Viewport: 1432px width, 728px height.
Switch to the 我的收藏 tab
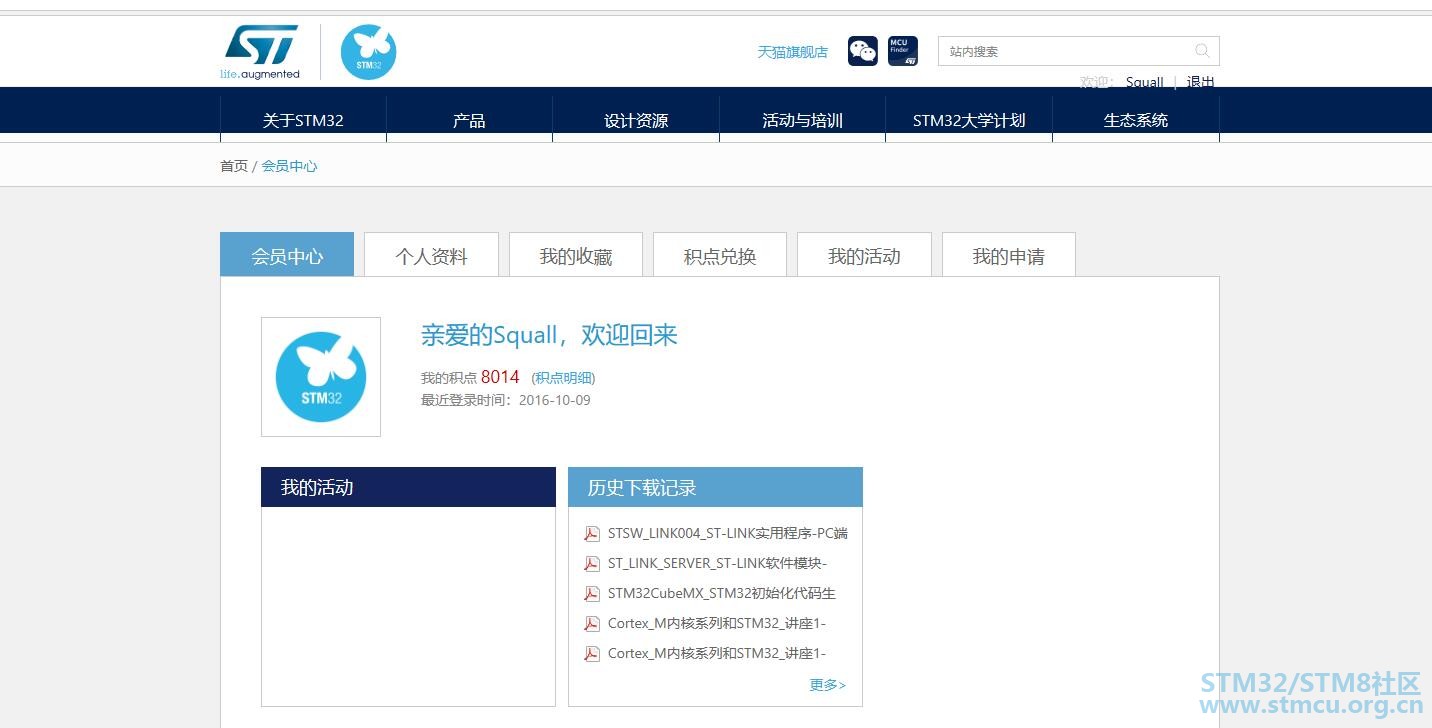576,255
